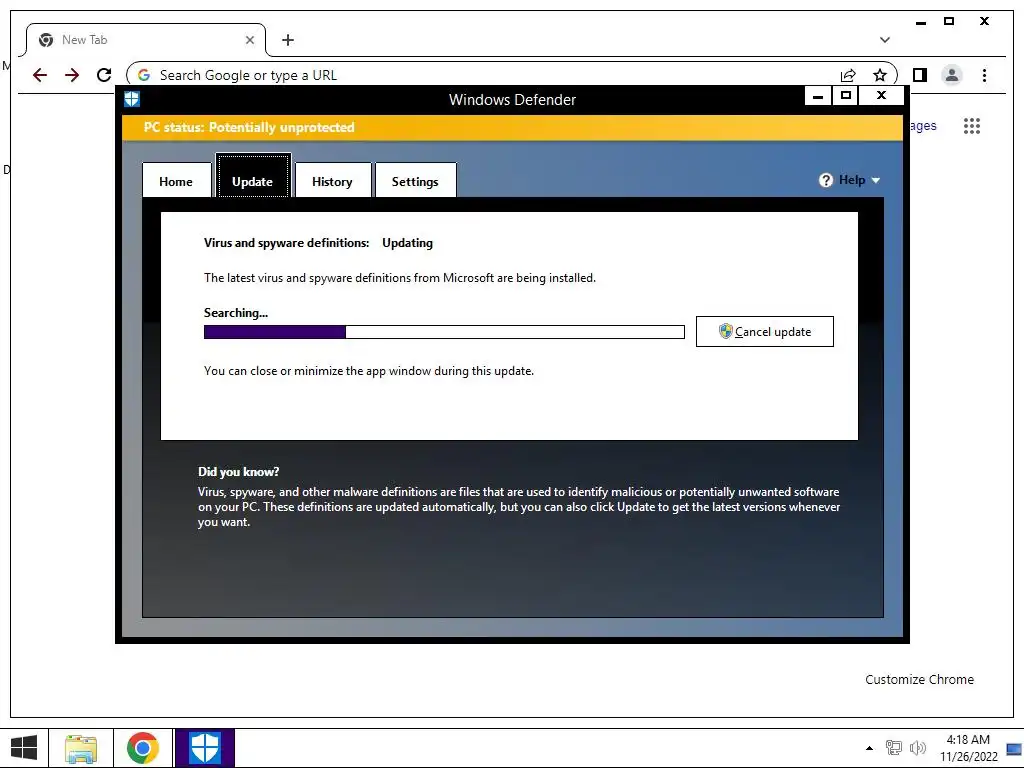
Task: Open Chrome tab search chevron
Action: coord(885,40)
